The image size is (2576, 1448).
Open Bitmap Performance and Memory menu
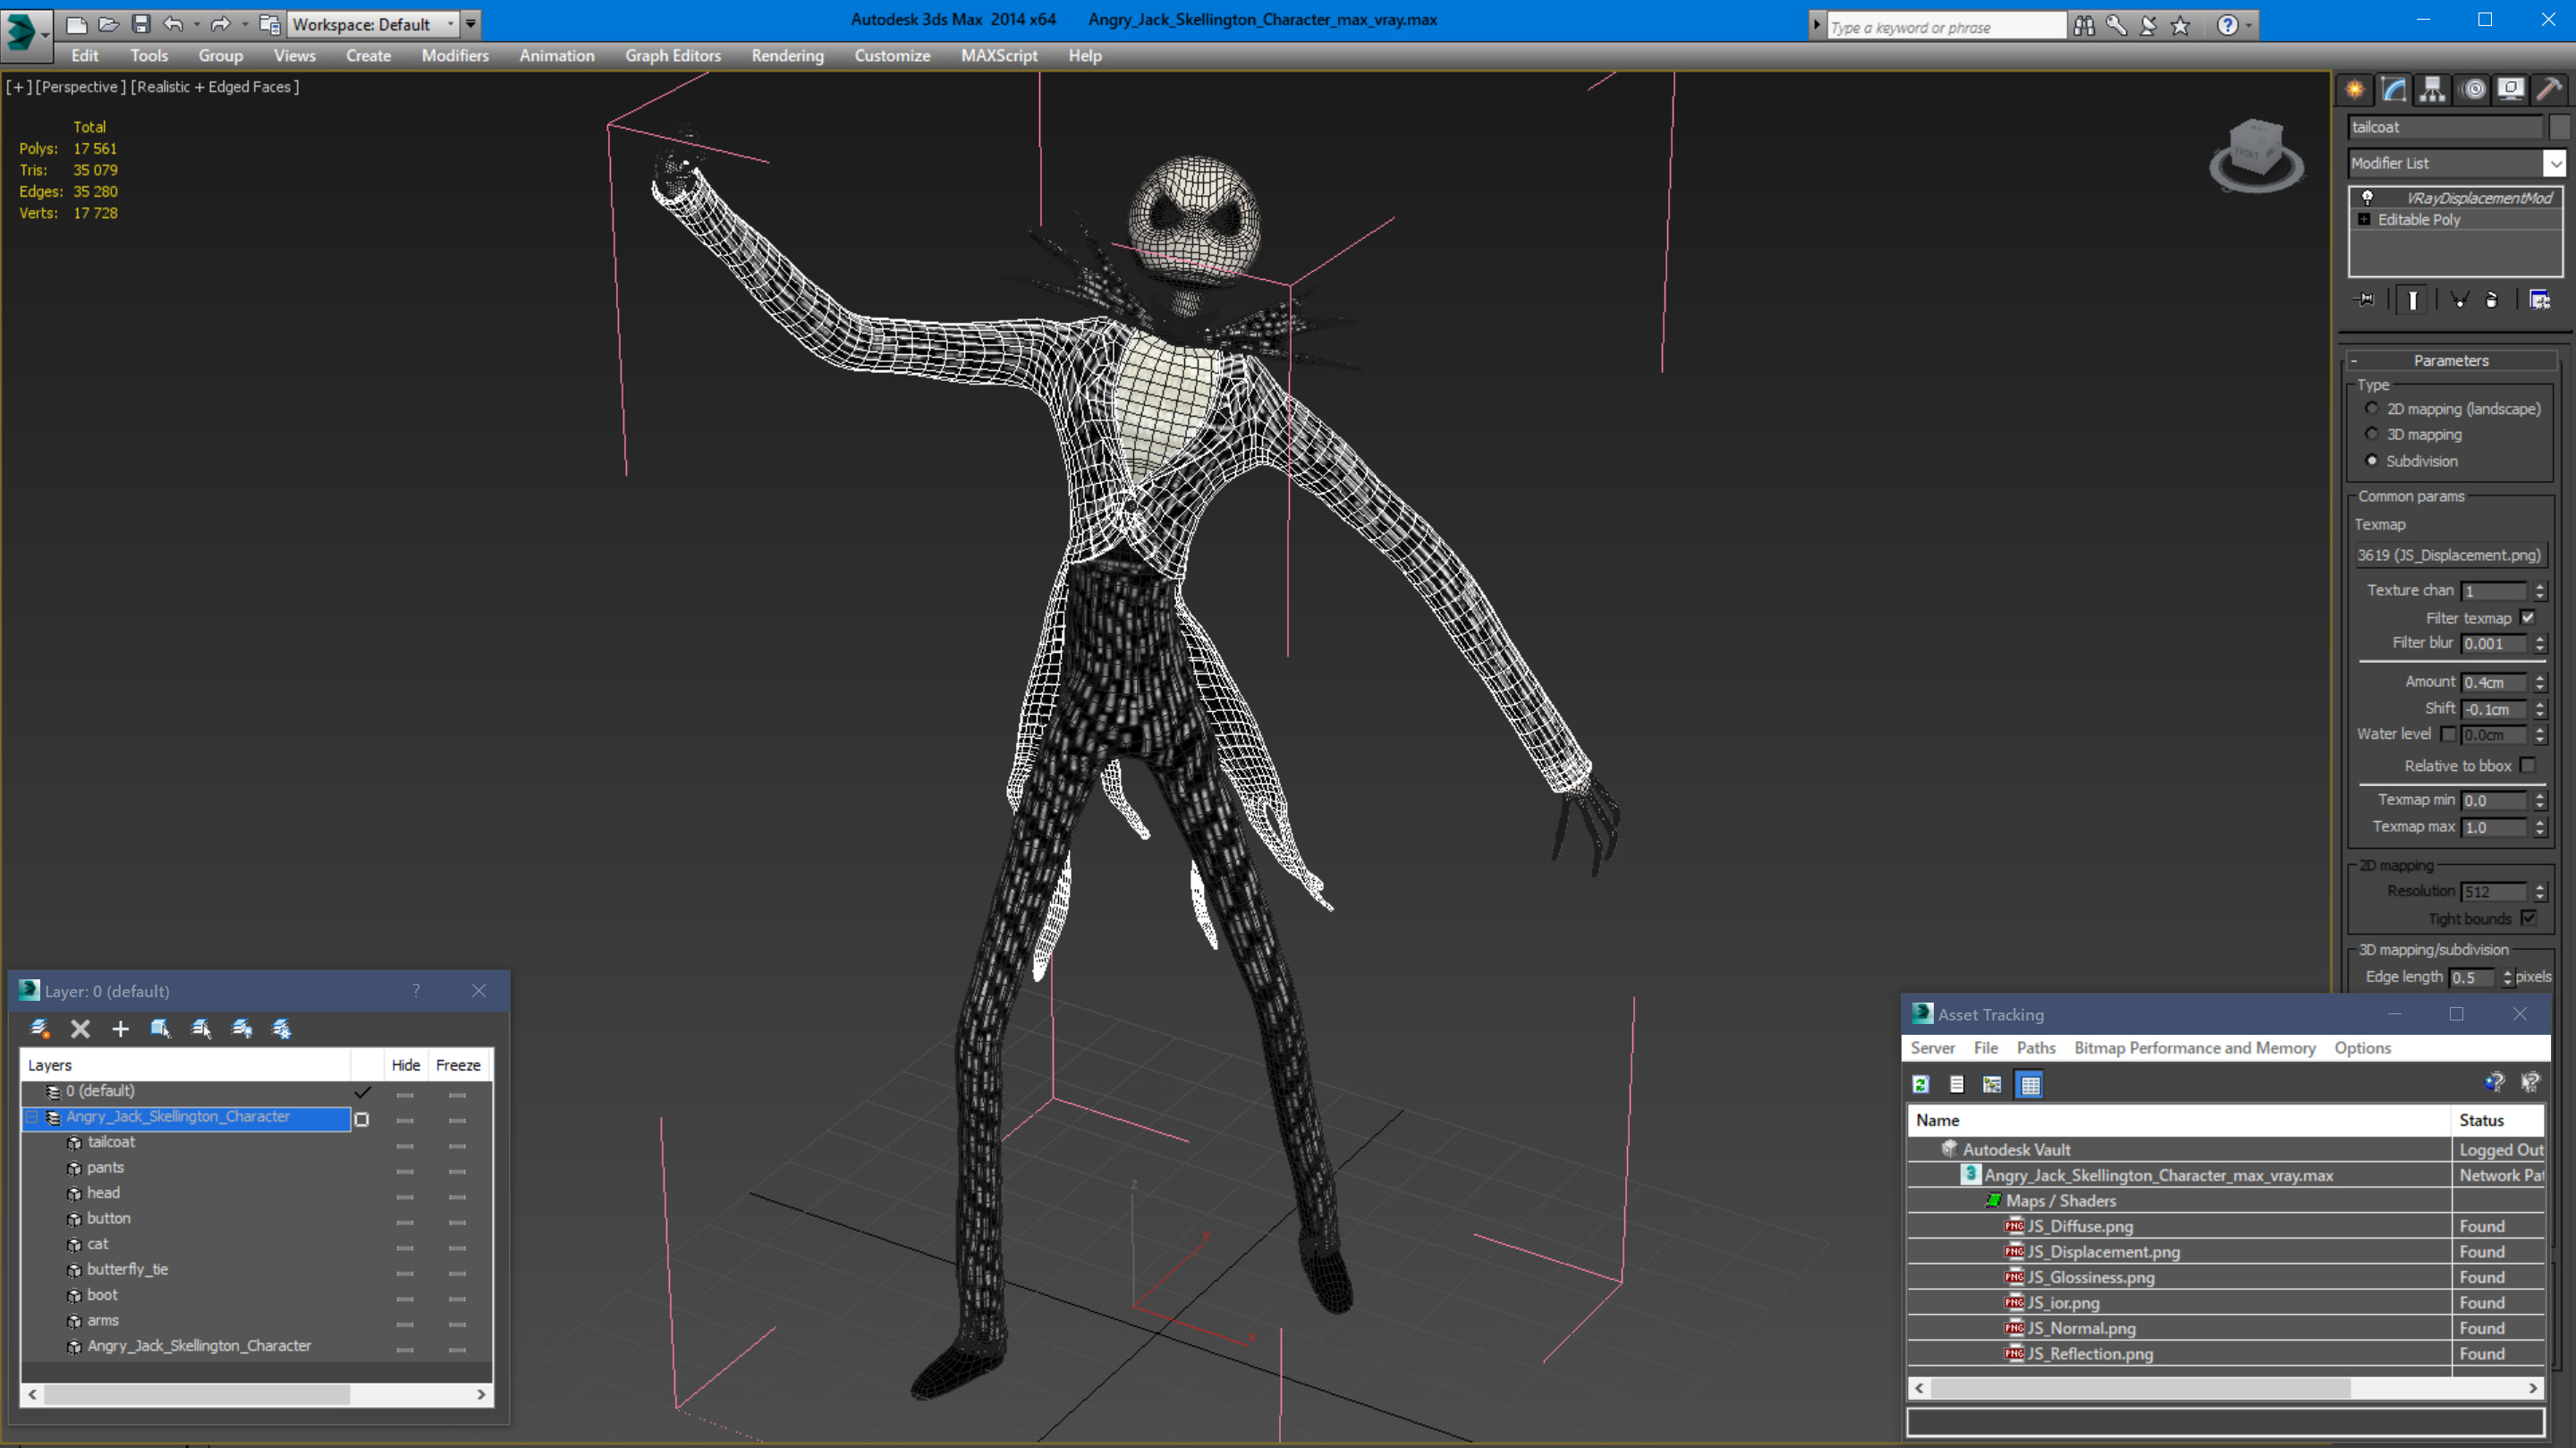[2194, 1048]
